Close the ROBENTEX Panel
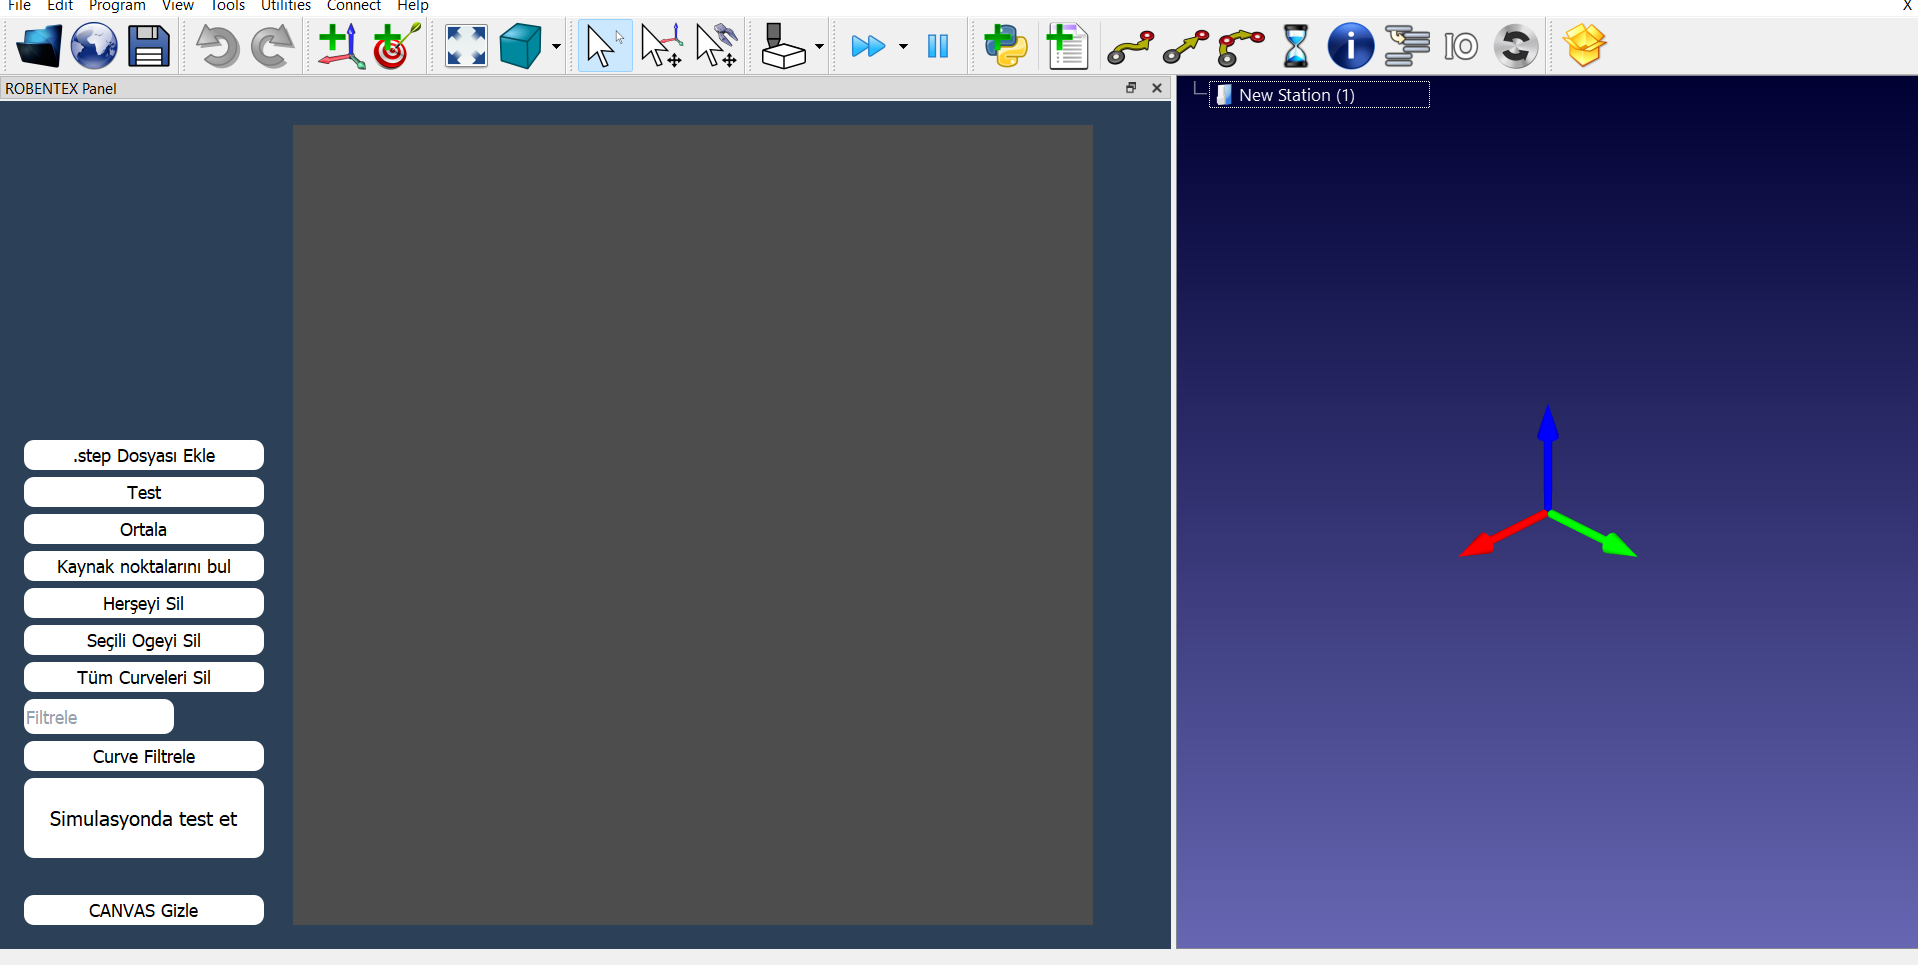This screenshot has height=965, width=1918. (x=1157, y=88)
